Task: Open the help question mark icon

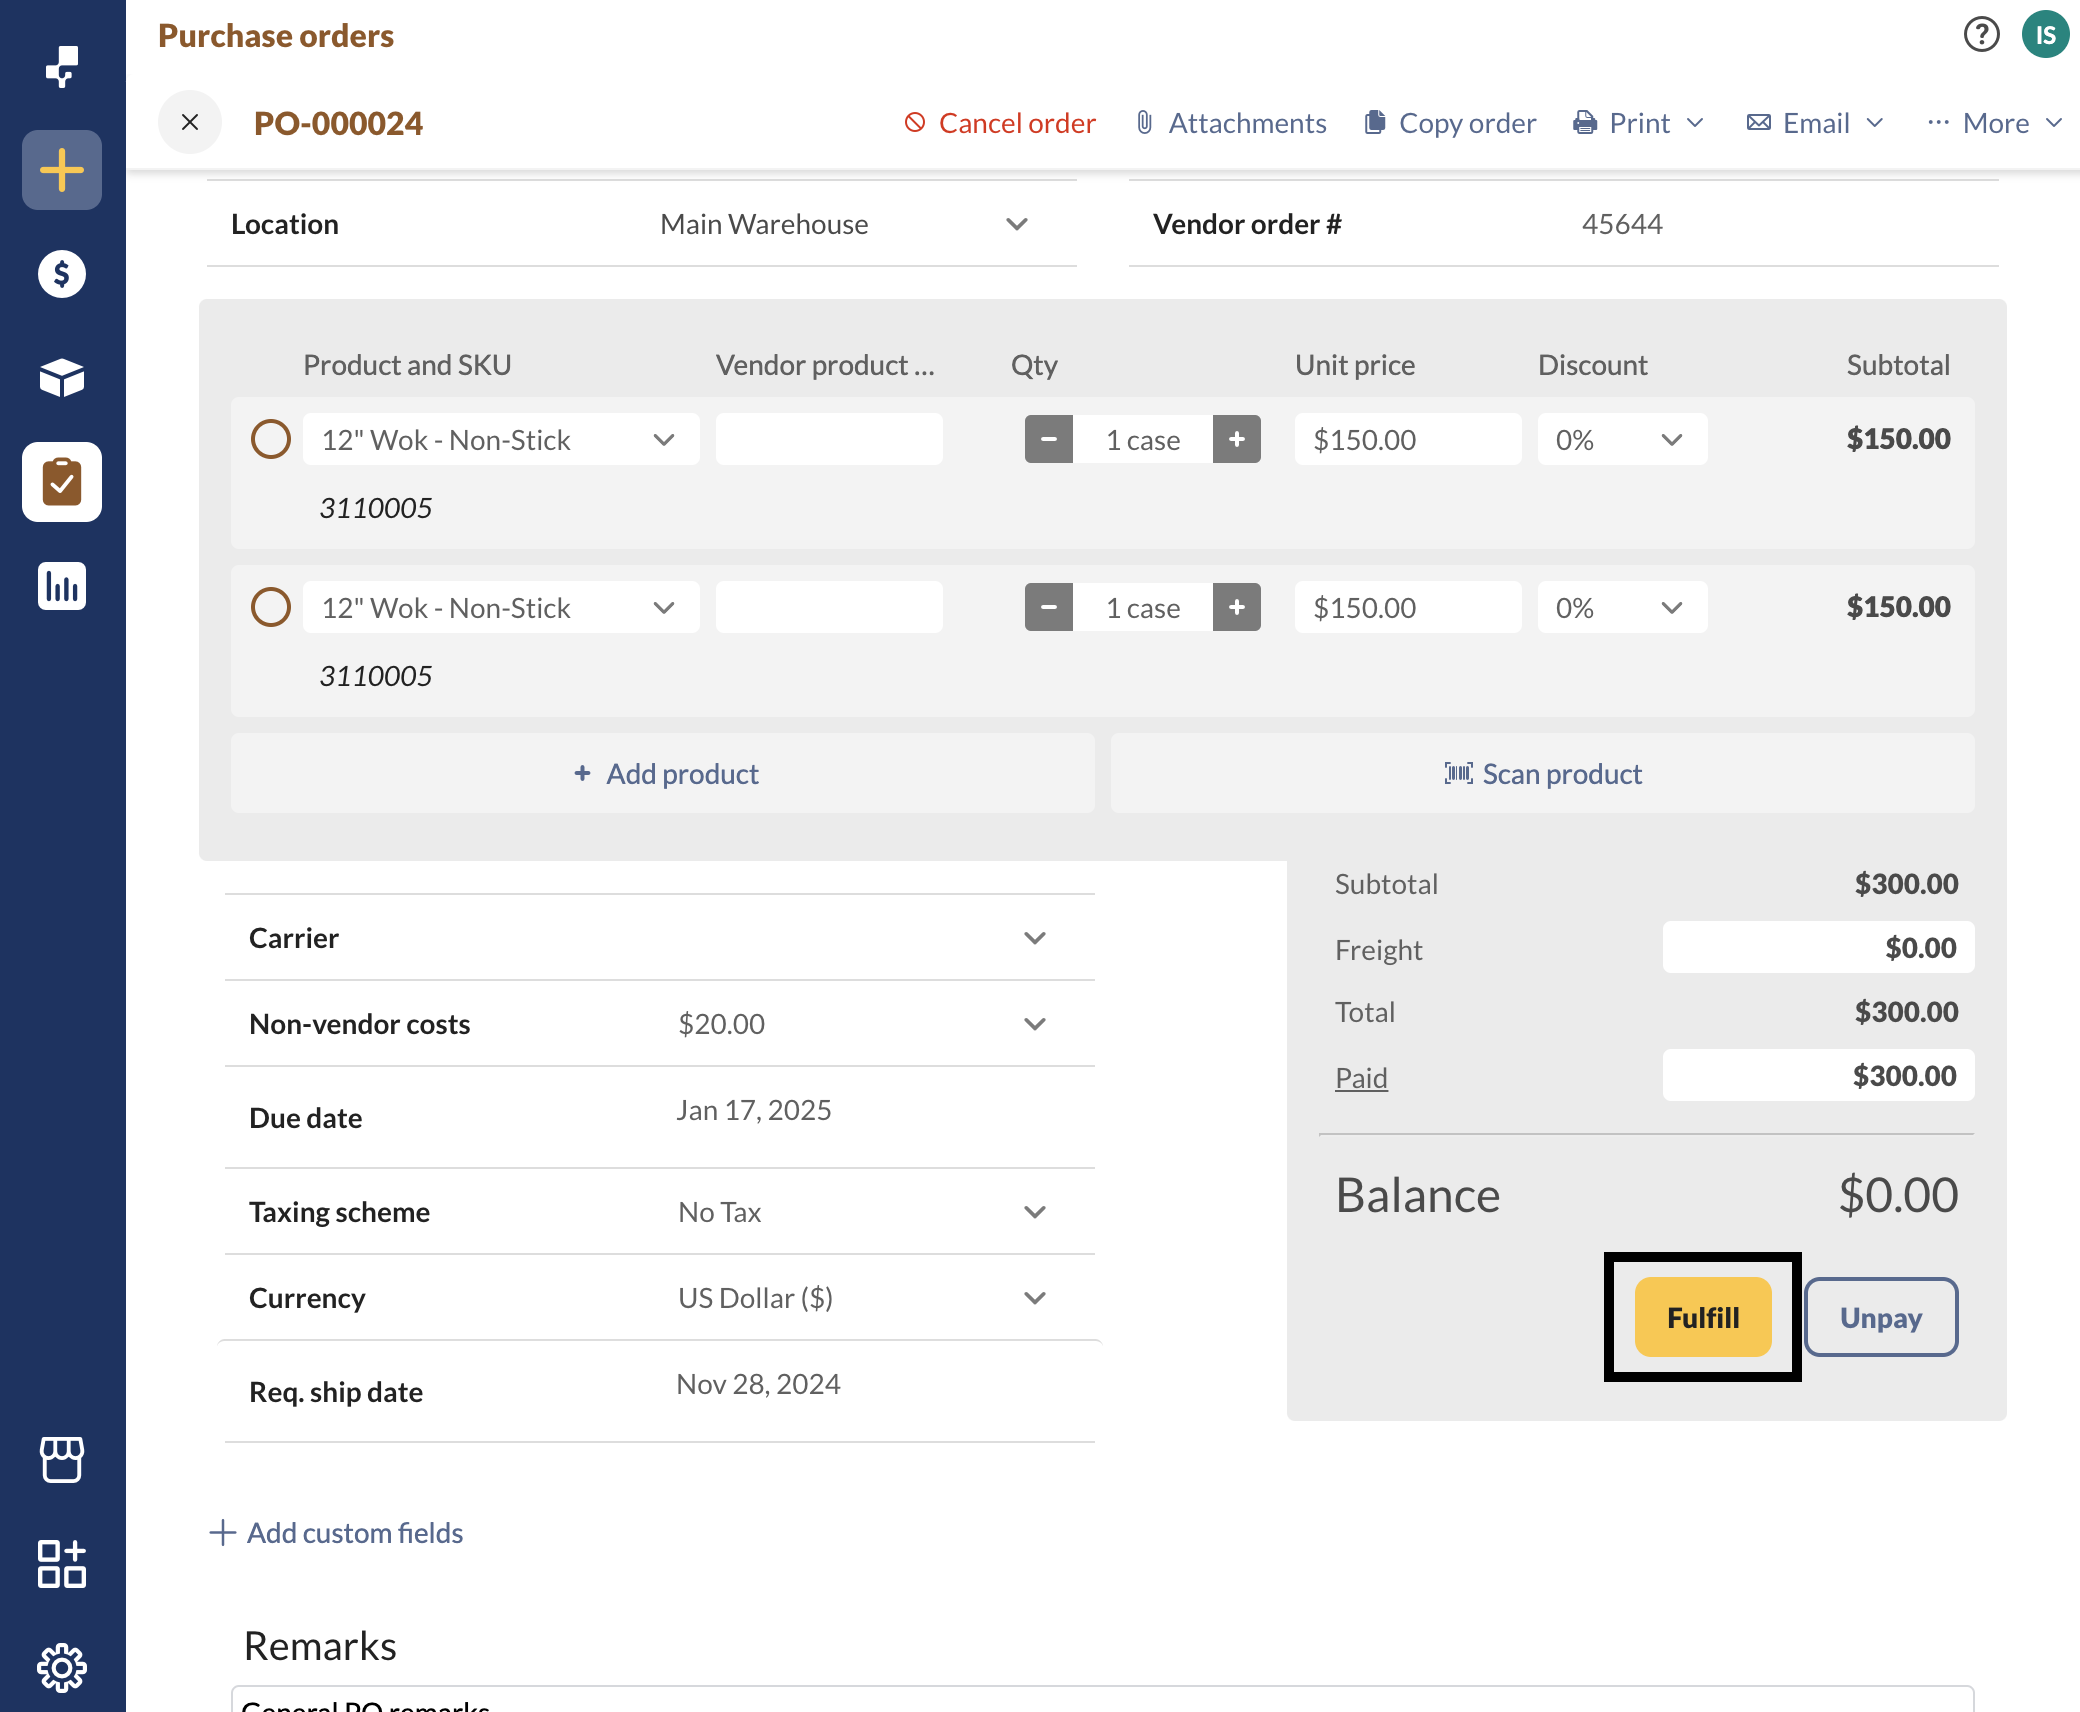Action: click(1981, 35)
